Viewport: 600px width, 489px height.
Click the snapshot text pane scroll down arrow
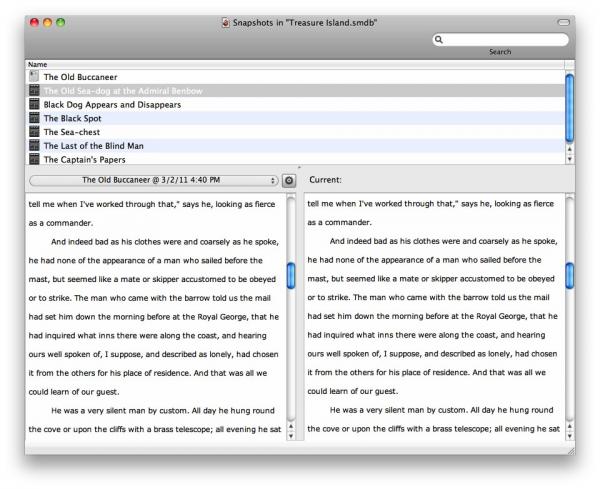[x=291, y=435]
